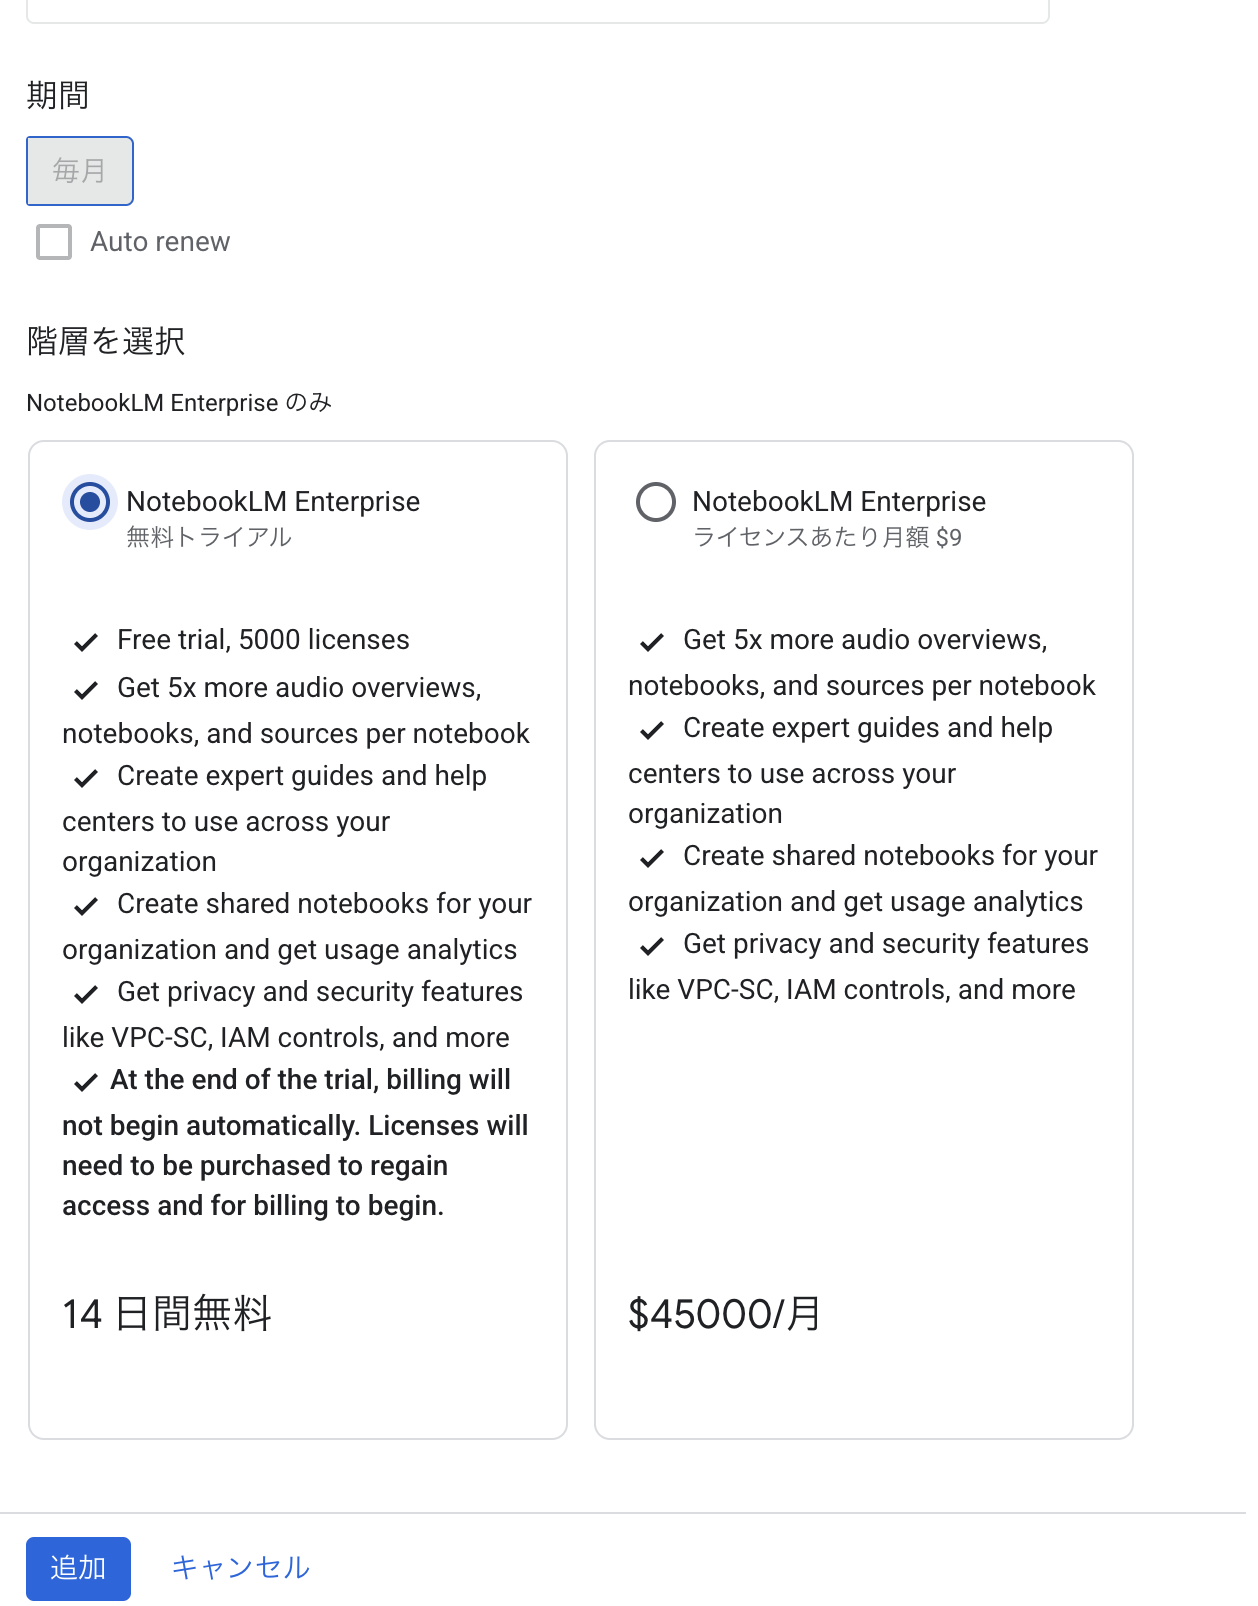1258x1606 pixels.
Task: Click the checkmark beside usage analytics in paid tier
Action: click(654, 858)
